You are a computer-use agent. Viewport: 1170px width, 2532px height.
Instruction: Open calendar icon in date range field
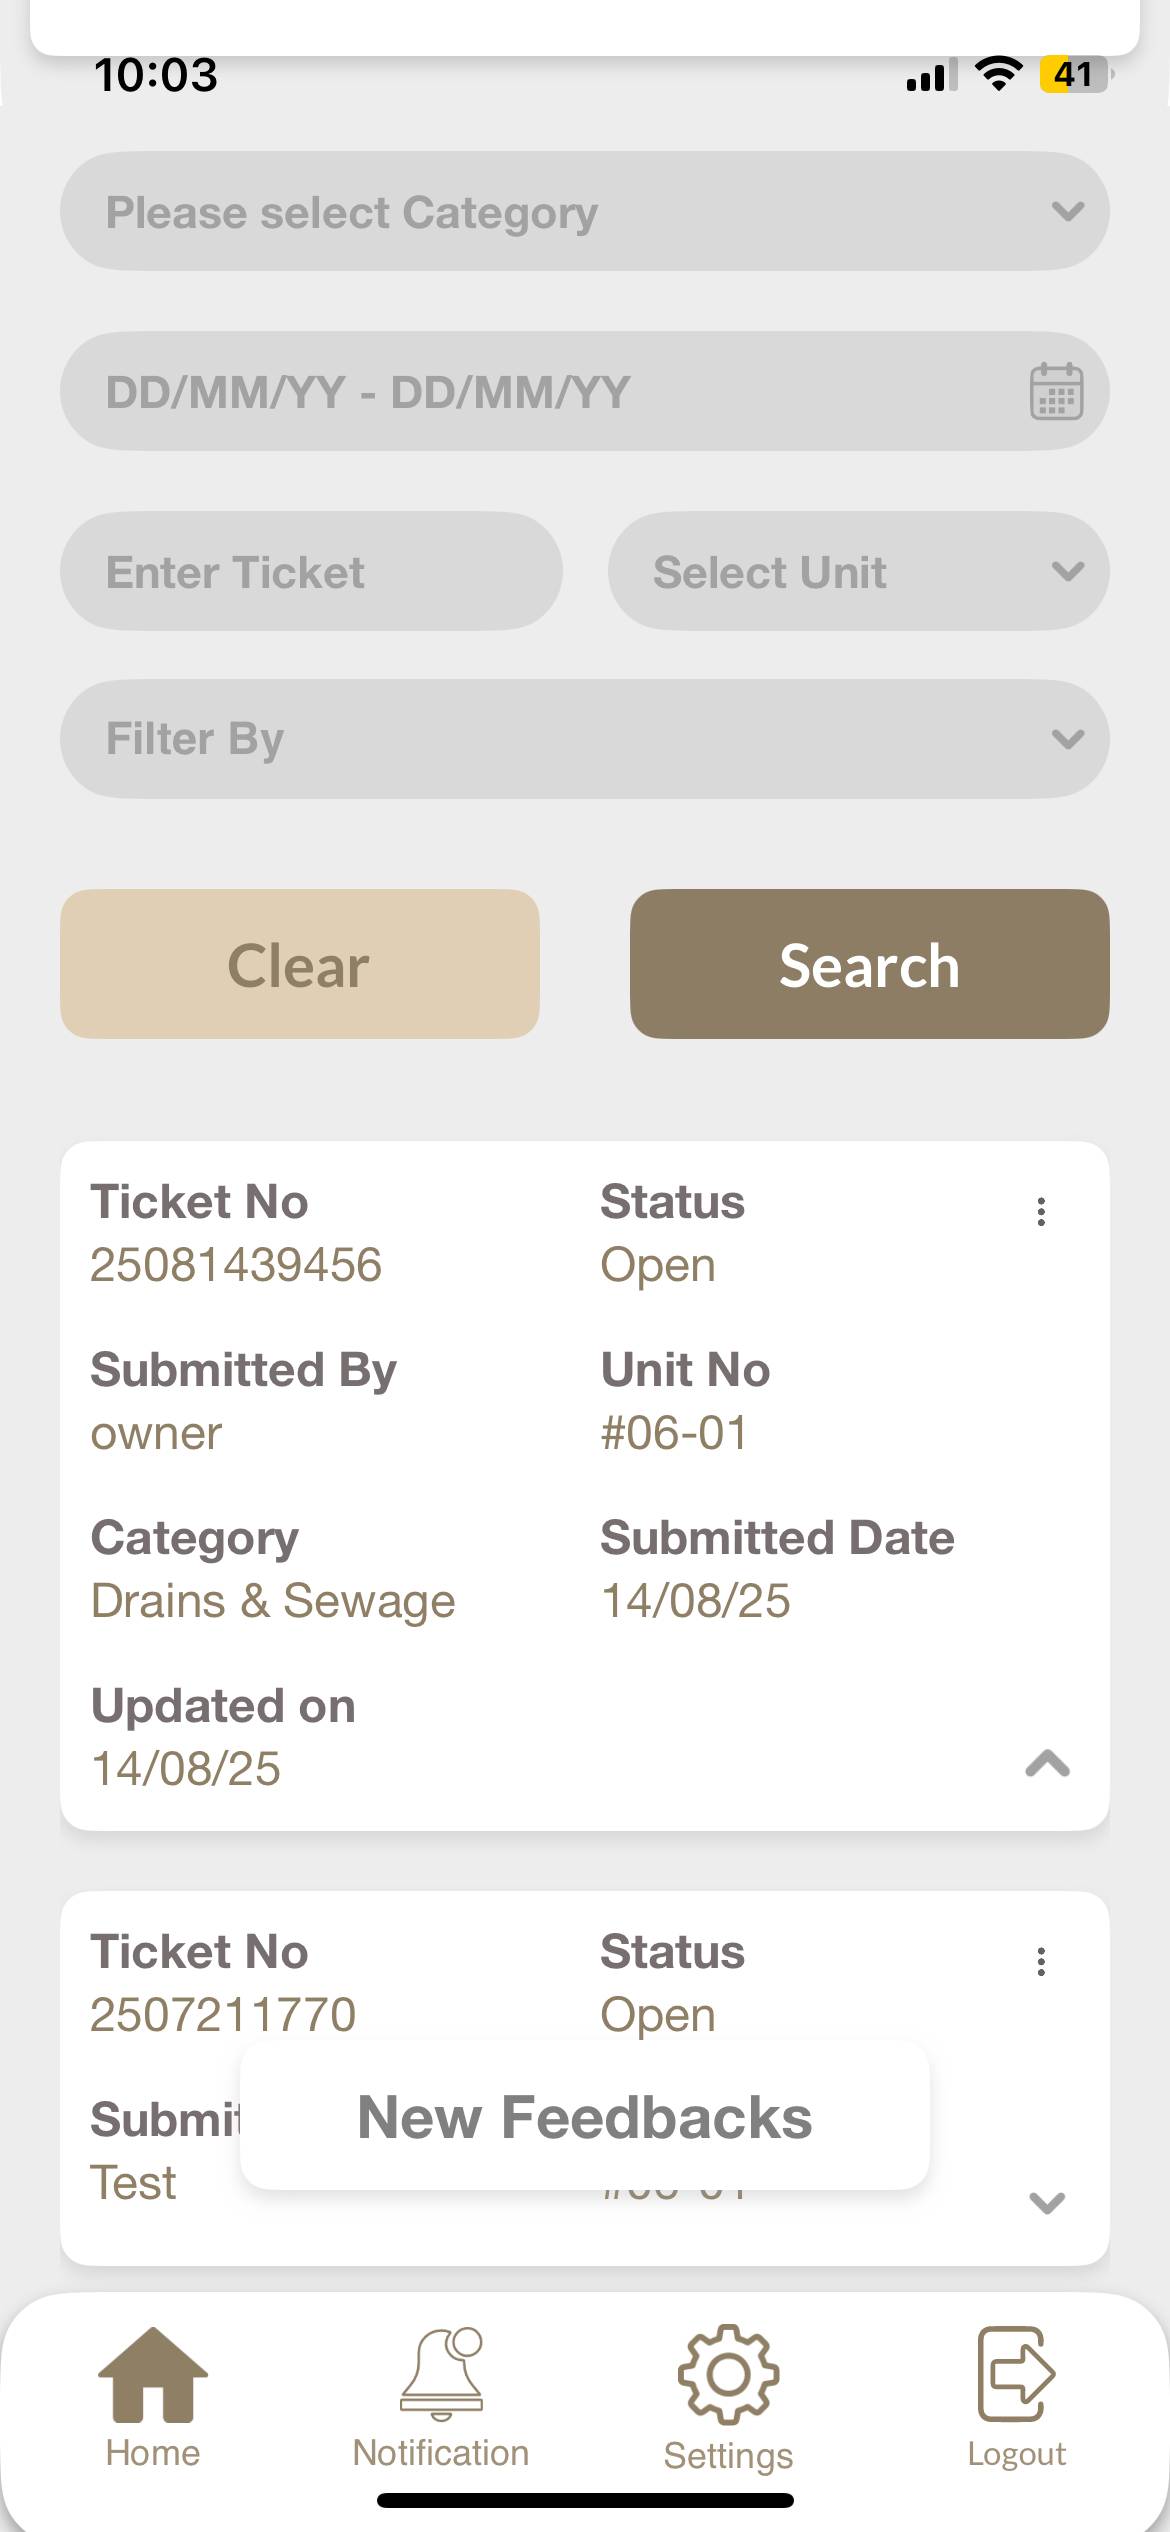1056,391
